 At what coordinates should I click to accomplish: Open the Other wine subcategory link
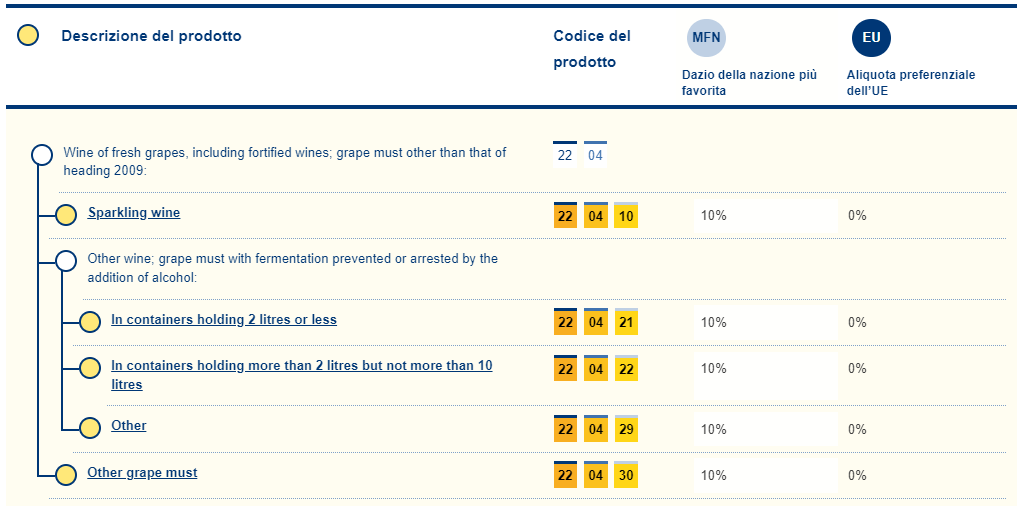128,426
